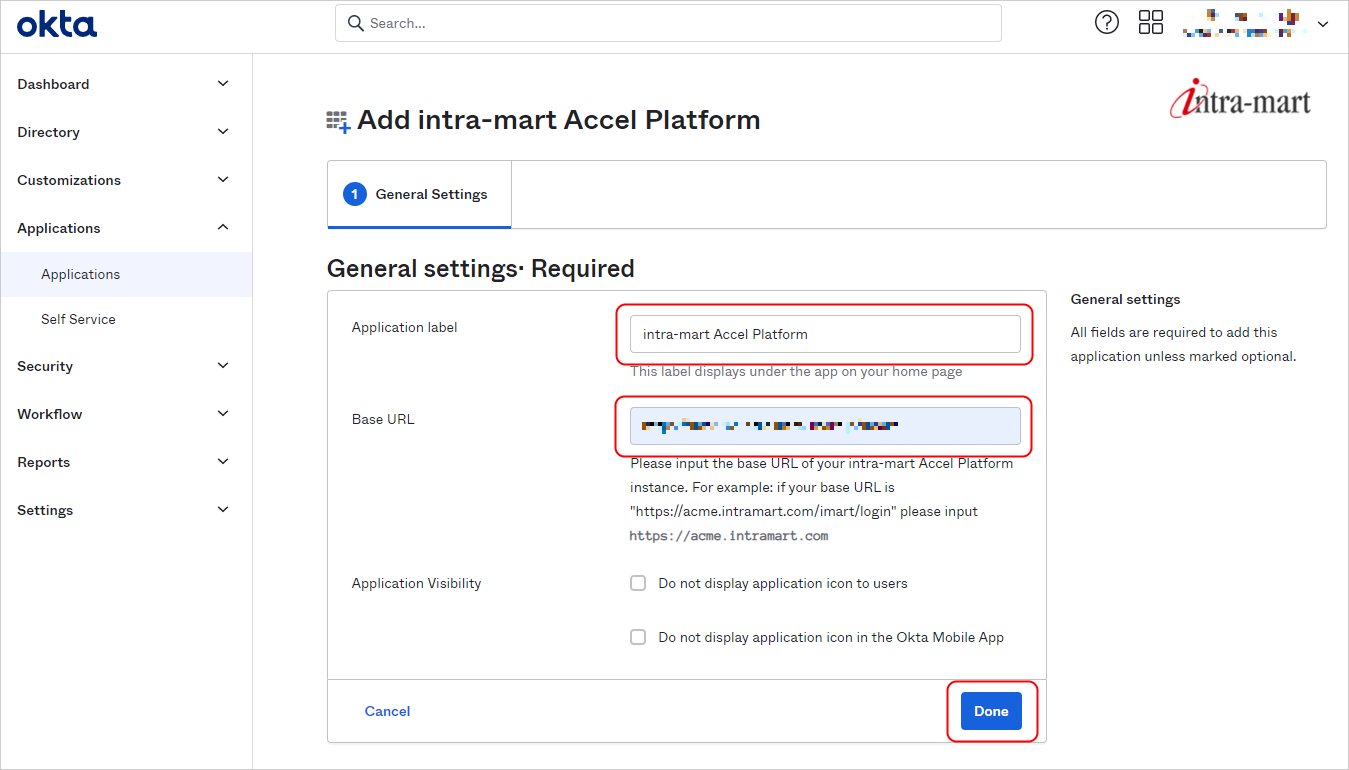Check 'Do not display application icon to users'

(638, 583)
